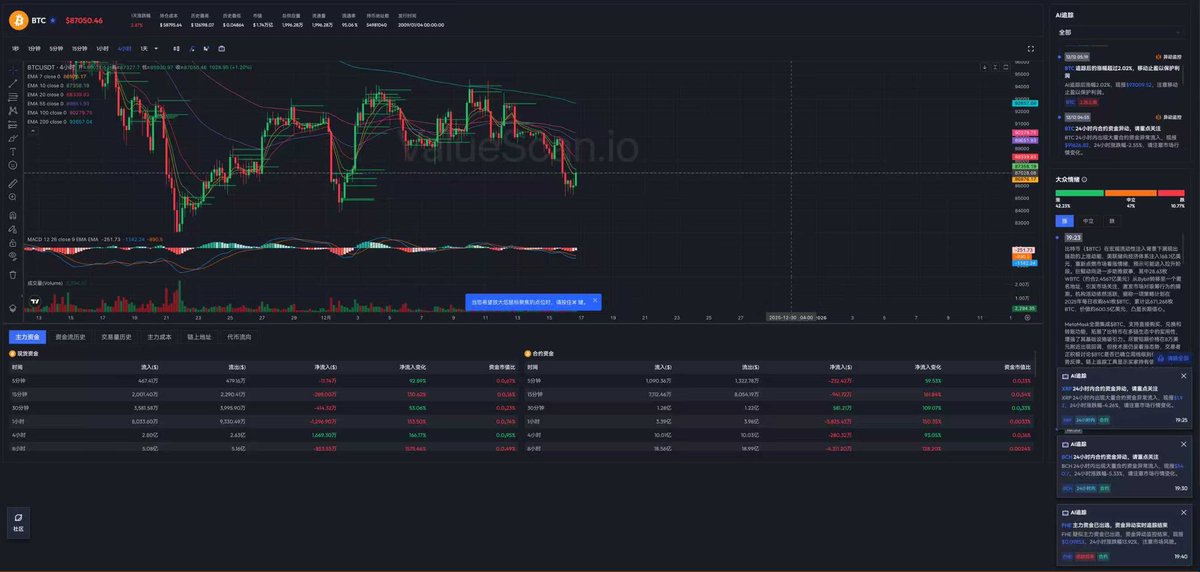Open the candlestick chart type icon

click(177, 48)
